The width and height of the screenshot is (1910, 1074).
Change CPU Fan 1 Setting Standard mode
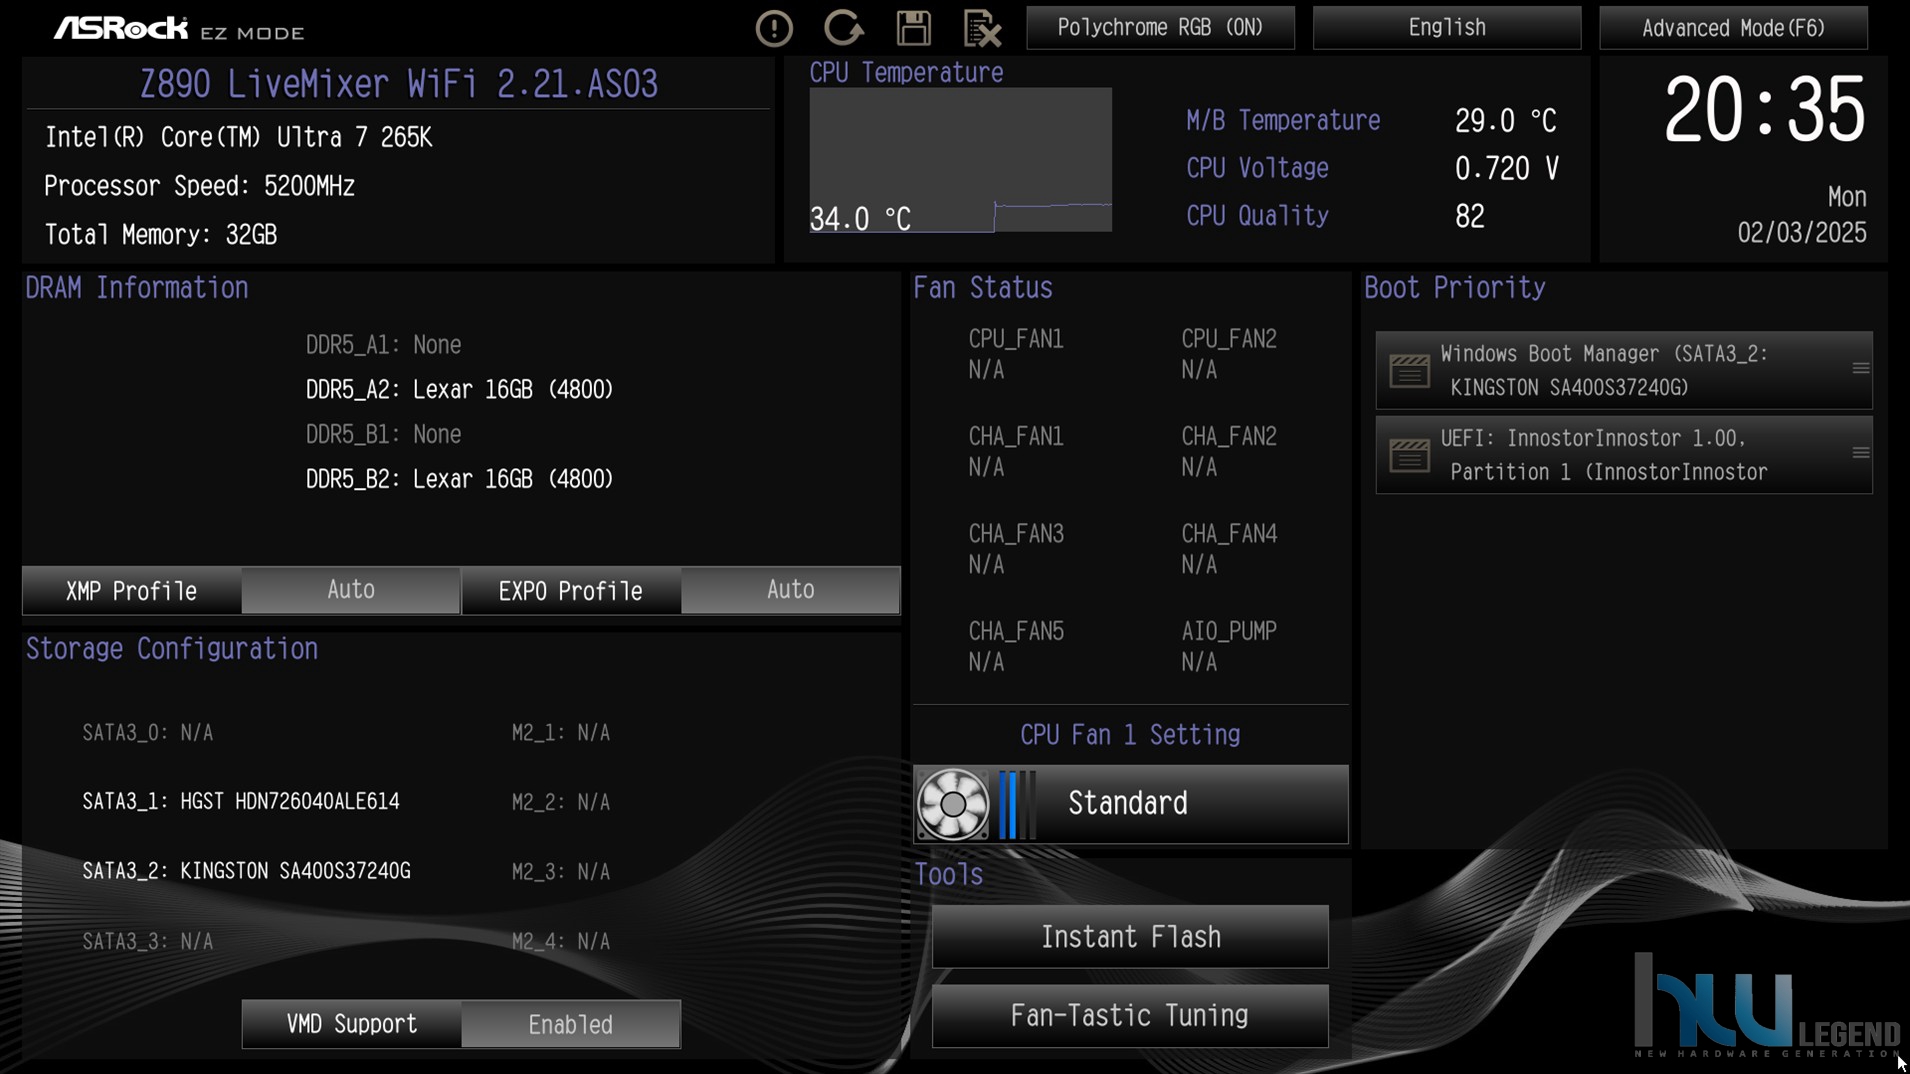click(1131, 804)
